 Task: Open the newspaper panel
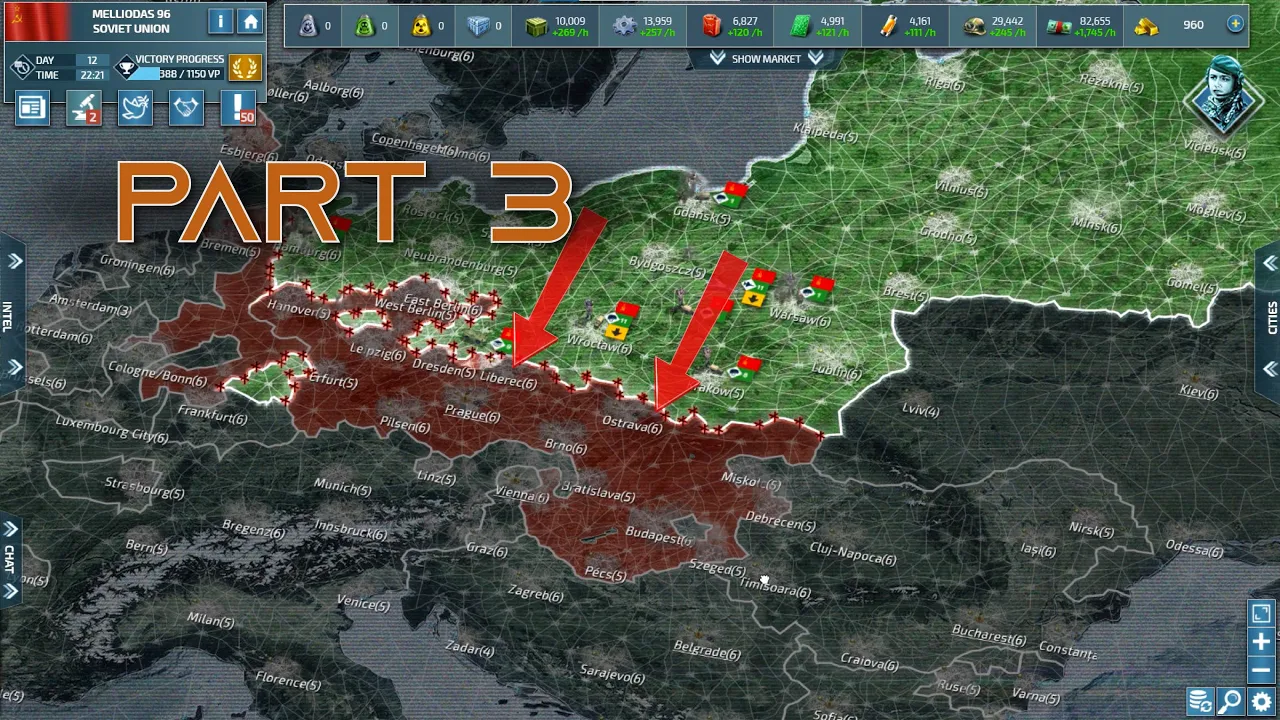coord(32,108)
